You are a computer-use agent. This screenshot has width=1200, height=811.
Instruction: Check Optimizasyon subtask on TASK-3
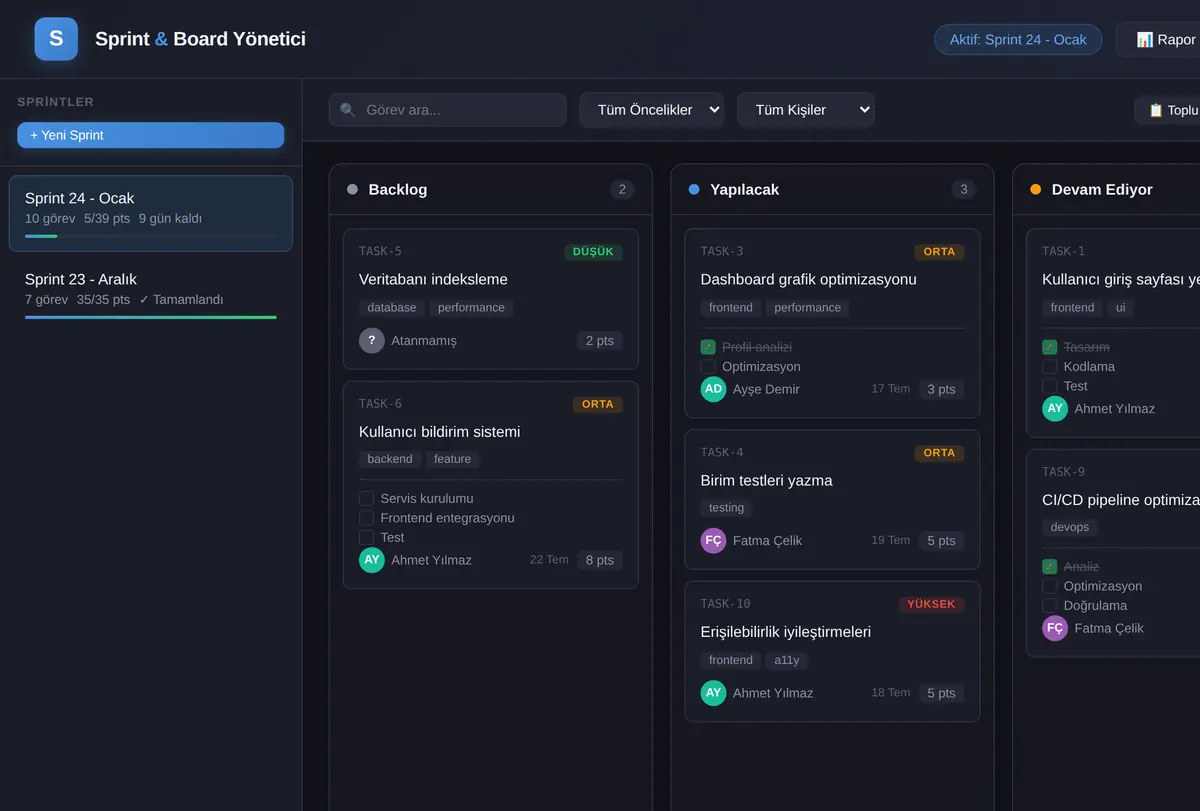click(x=708, y=367)
